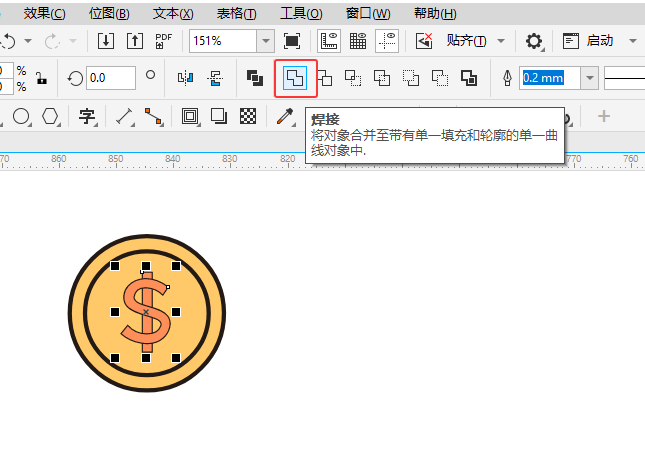Click the create boundary icon

[x=469, y=78]
